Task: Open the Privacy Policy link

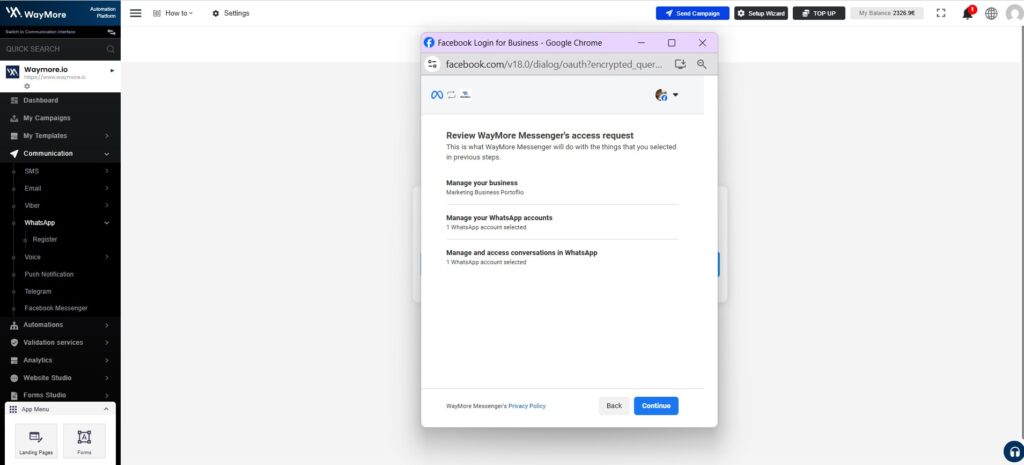Action: [x=527, y=406]
